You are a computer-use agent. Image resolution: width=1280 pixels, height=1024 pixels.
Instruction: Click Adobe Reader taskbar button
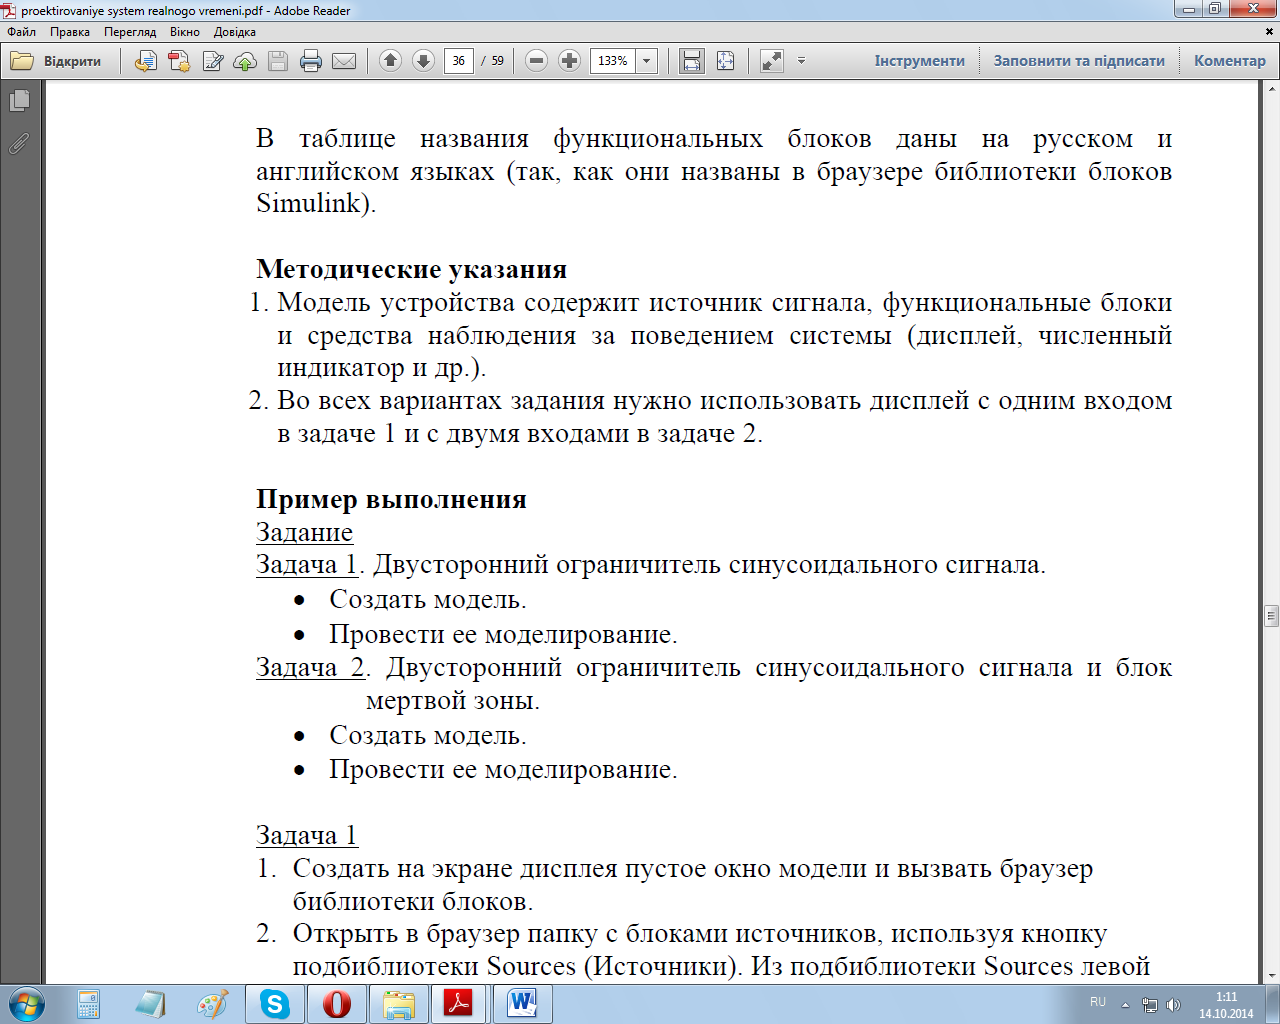pyautogui.click(x=459, y=1004)
